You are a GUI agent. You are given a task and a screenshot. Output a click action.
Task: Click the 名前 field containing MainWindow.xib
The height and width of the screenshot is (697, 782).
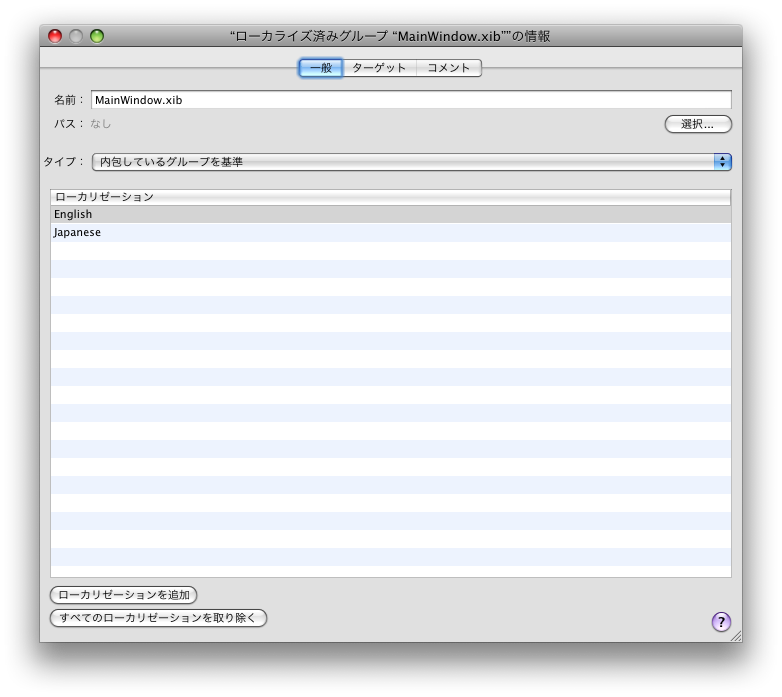click(411, 100)
